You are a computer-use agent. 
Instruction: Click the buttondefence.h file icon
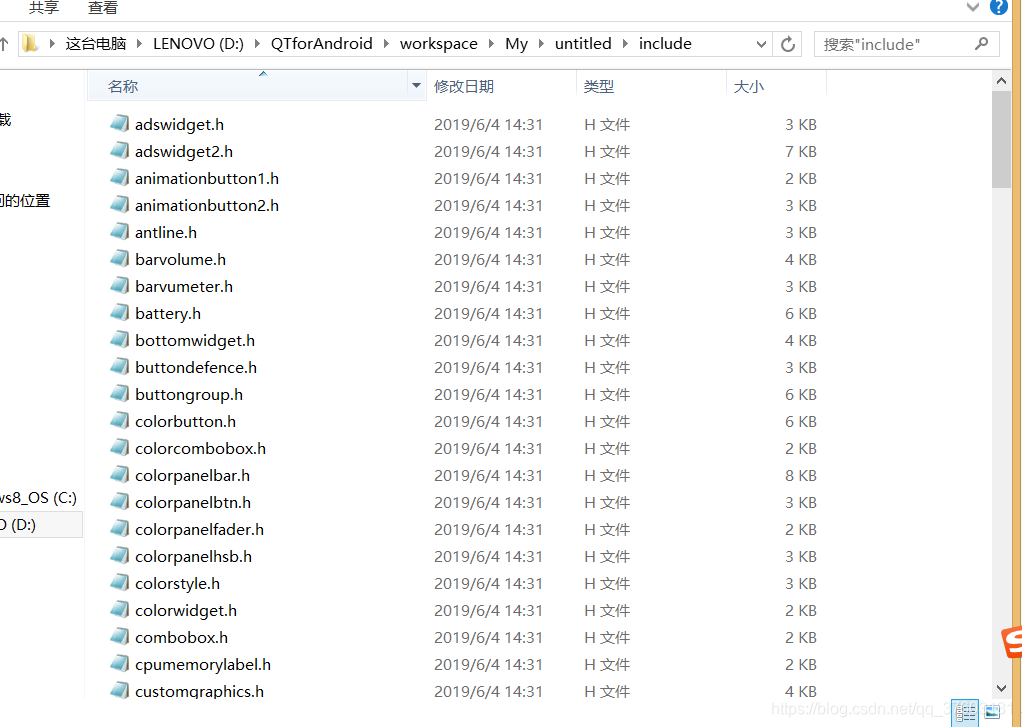tap(119, 366)
